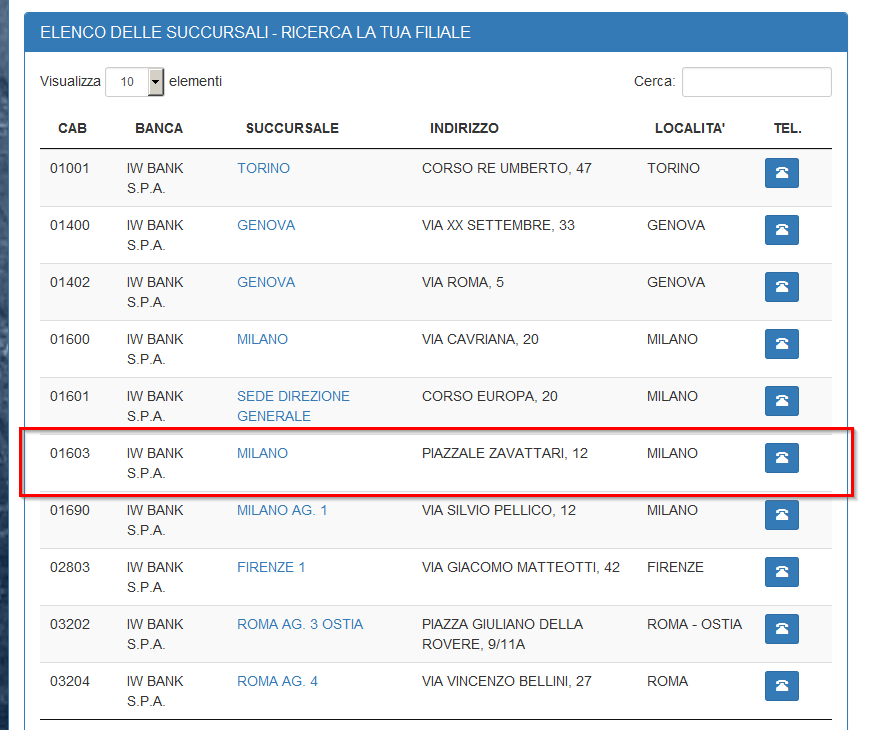Click CAB code 03204

coord(70,681)
